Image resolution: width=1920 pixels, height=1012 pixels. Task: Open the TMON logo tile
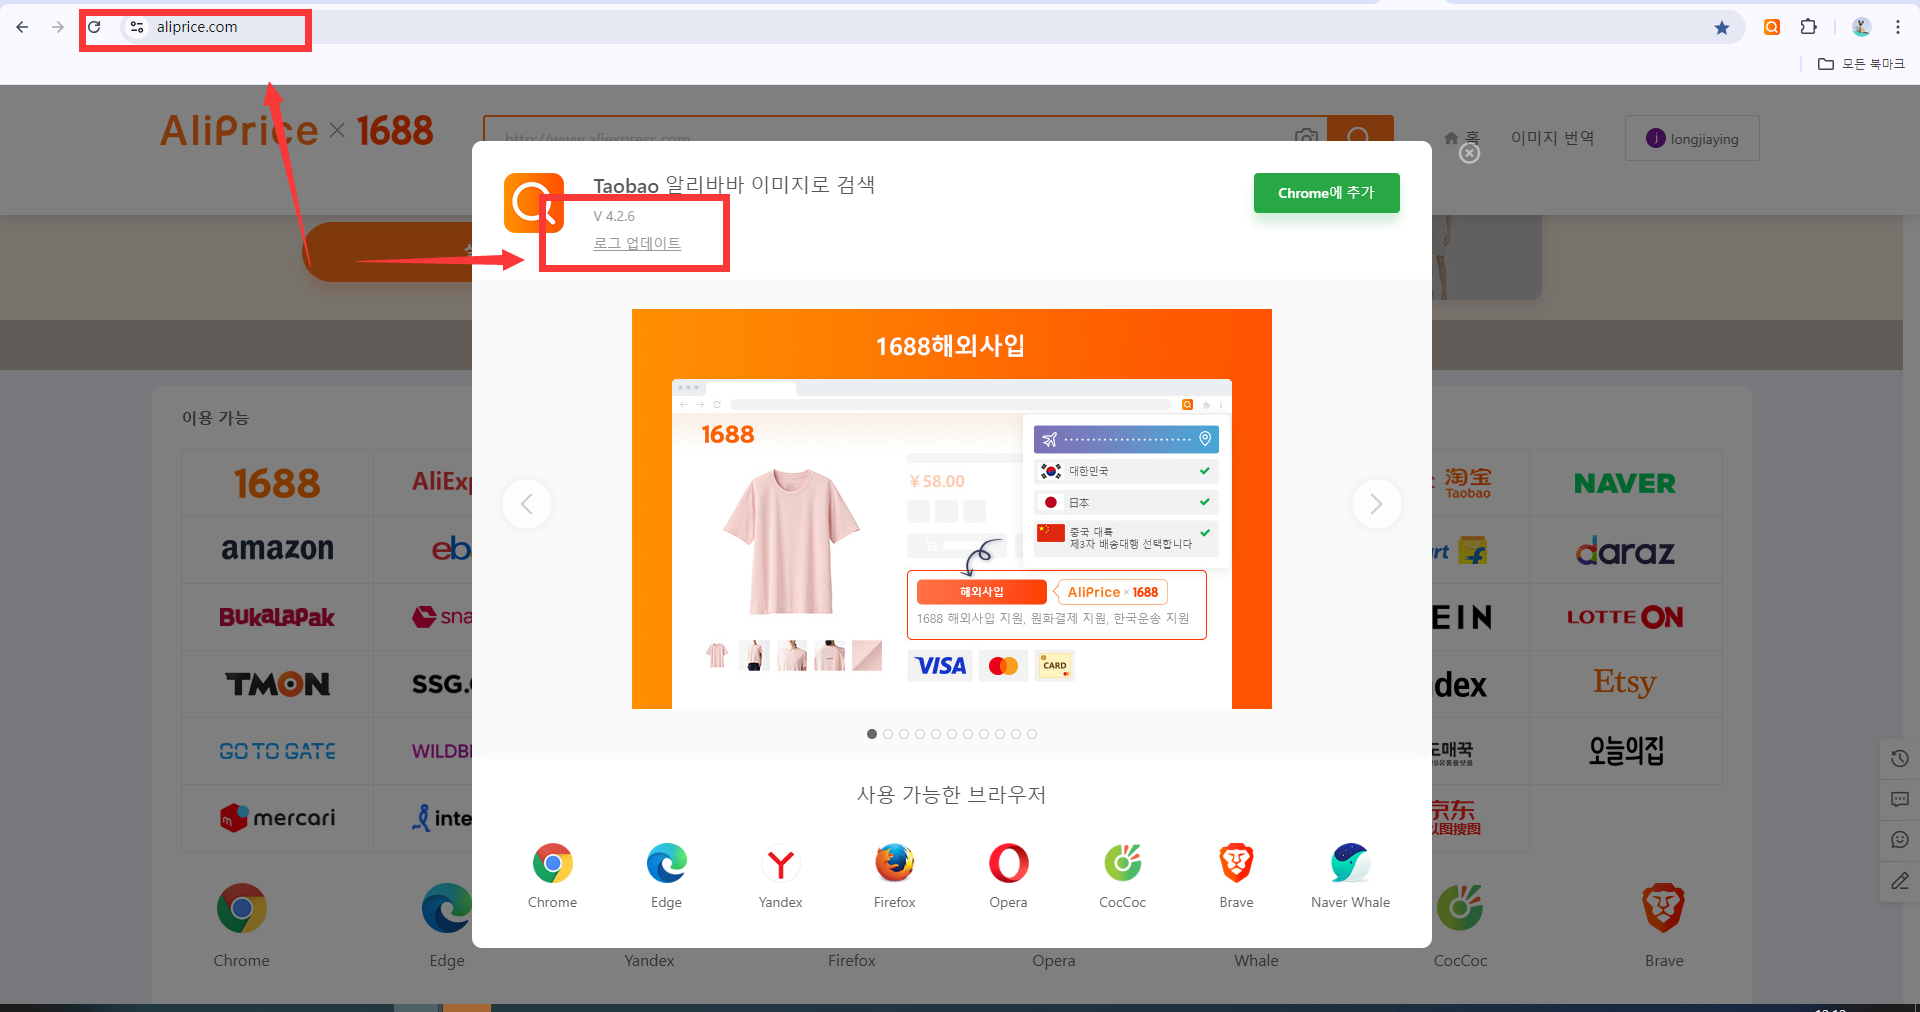[277, 684]
